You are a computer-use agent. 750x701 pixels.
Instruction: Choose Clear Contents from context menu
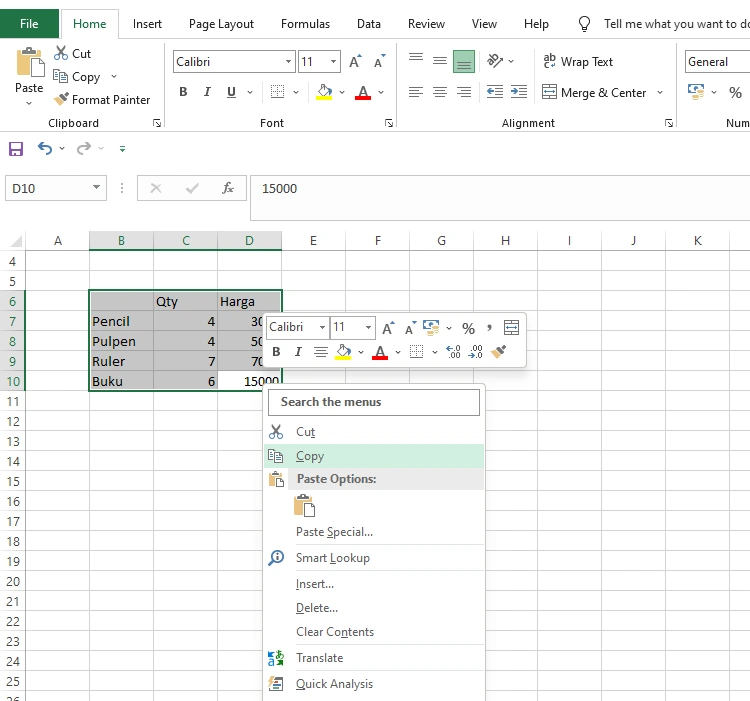374,632
